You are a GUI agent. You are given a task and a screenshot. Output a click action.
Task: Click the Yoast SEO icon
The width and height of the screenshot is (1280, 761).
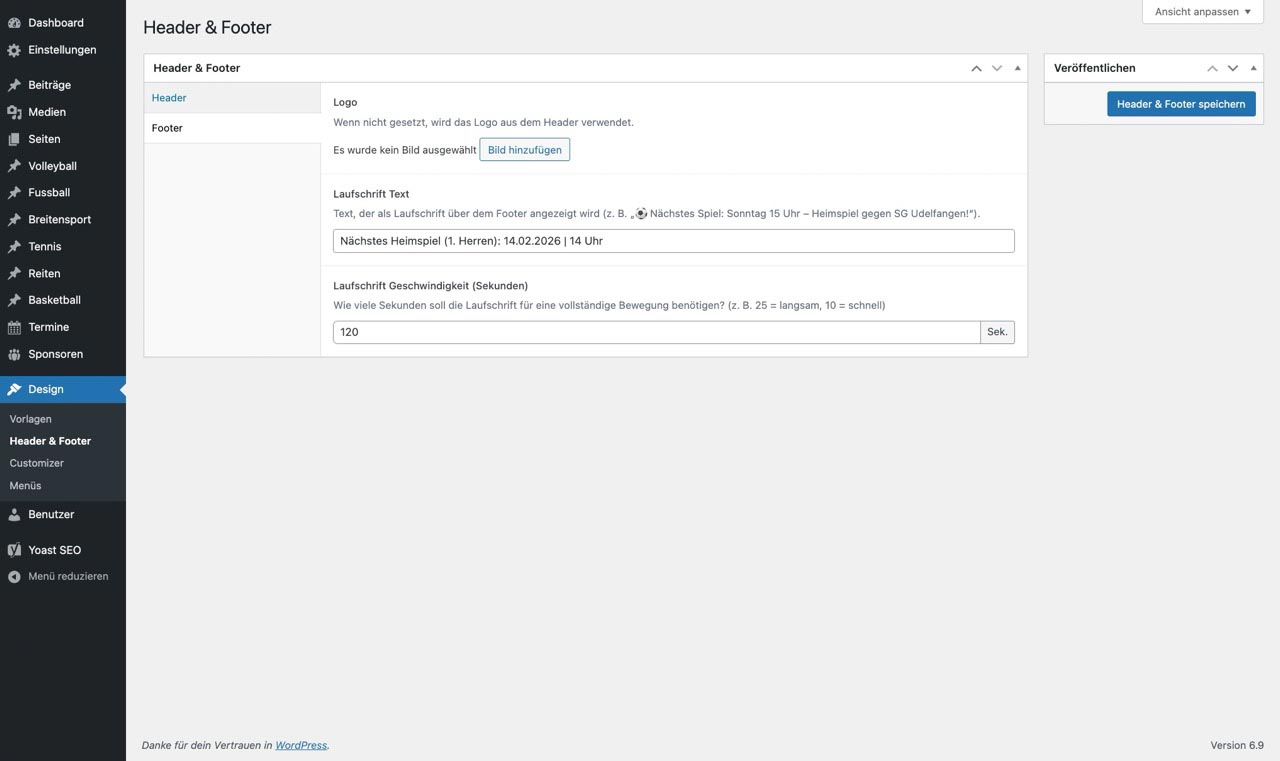click(14, 550)
